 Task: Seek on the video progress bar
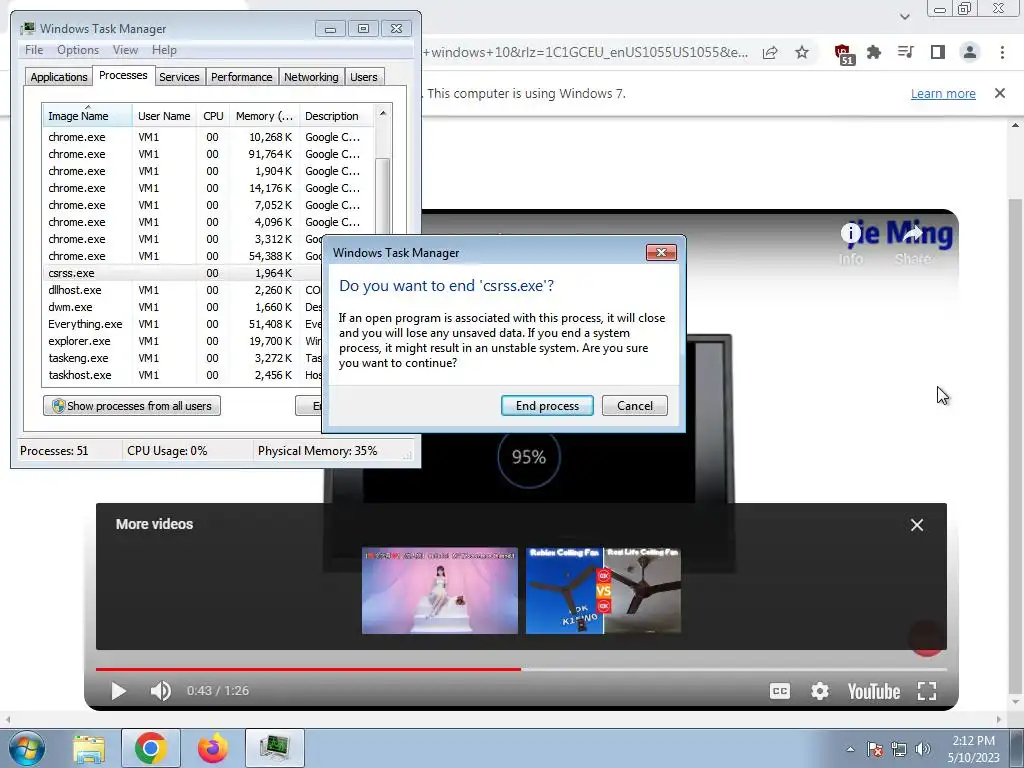pos(521,669)
